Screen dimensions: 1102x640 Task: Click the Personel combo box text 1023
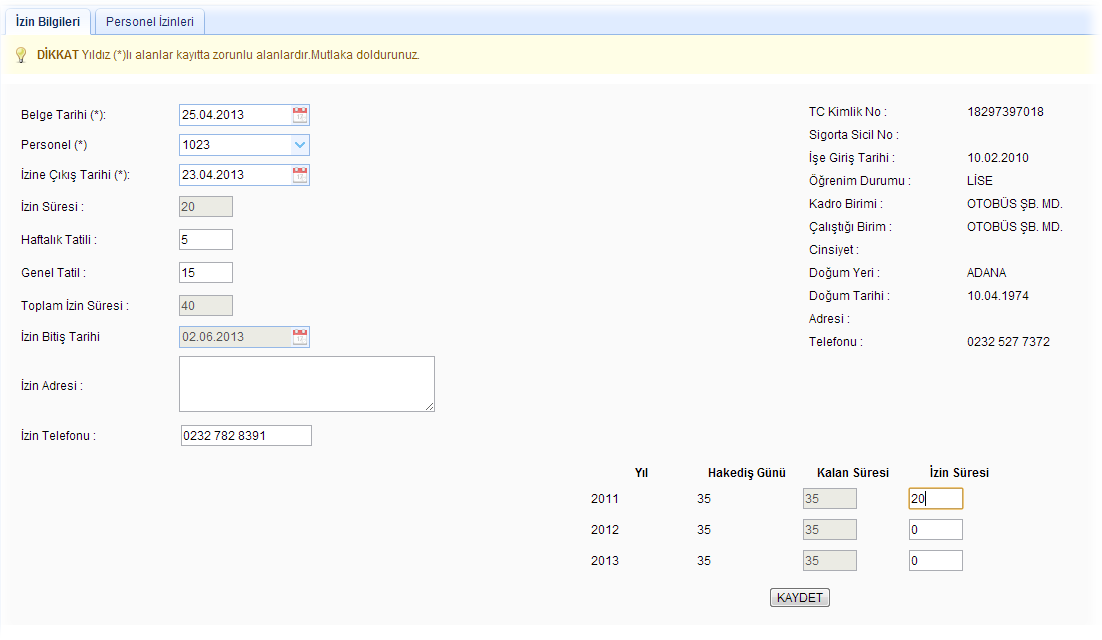pos(234,145)
